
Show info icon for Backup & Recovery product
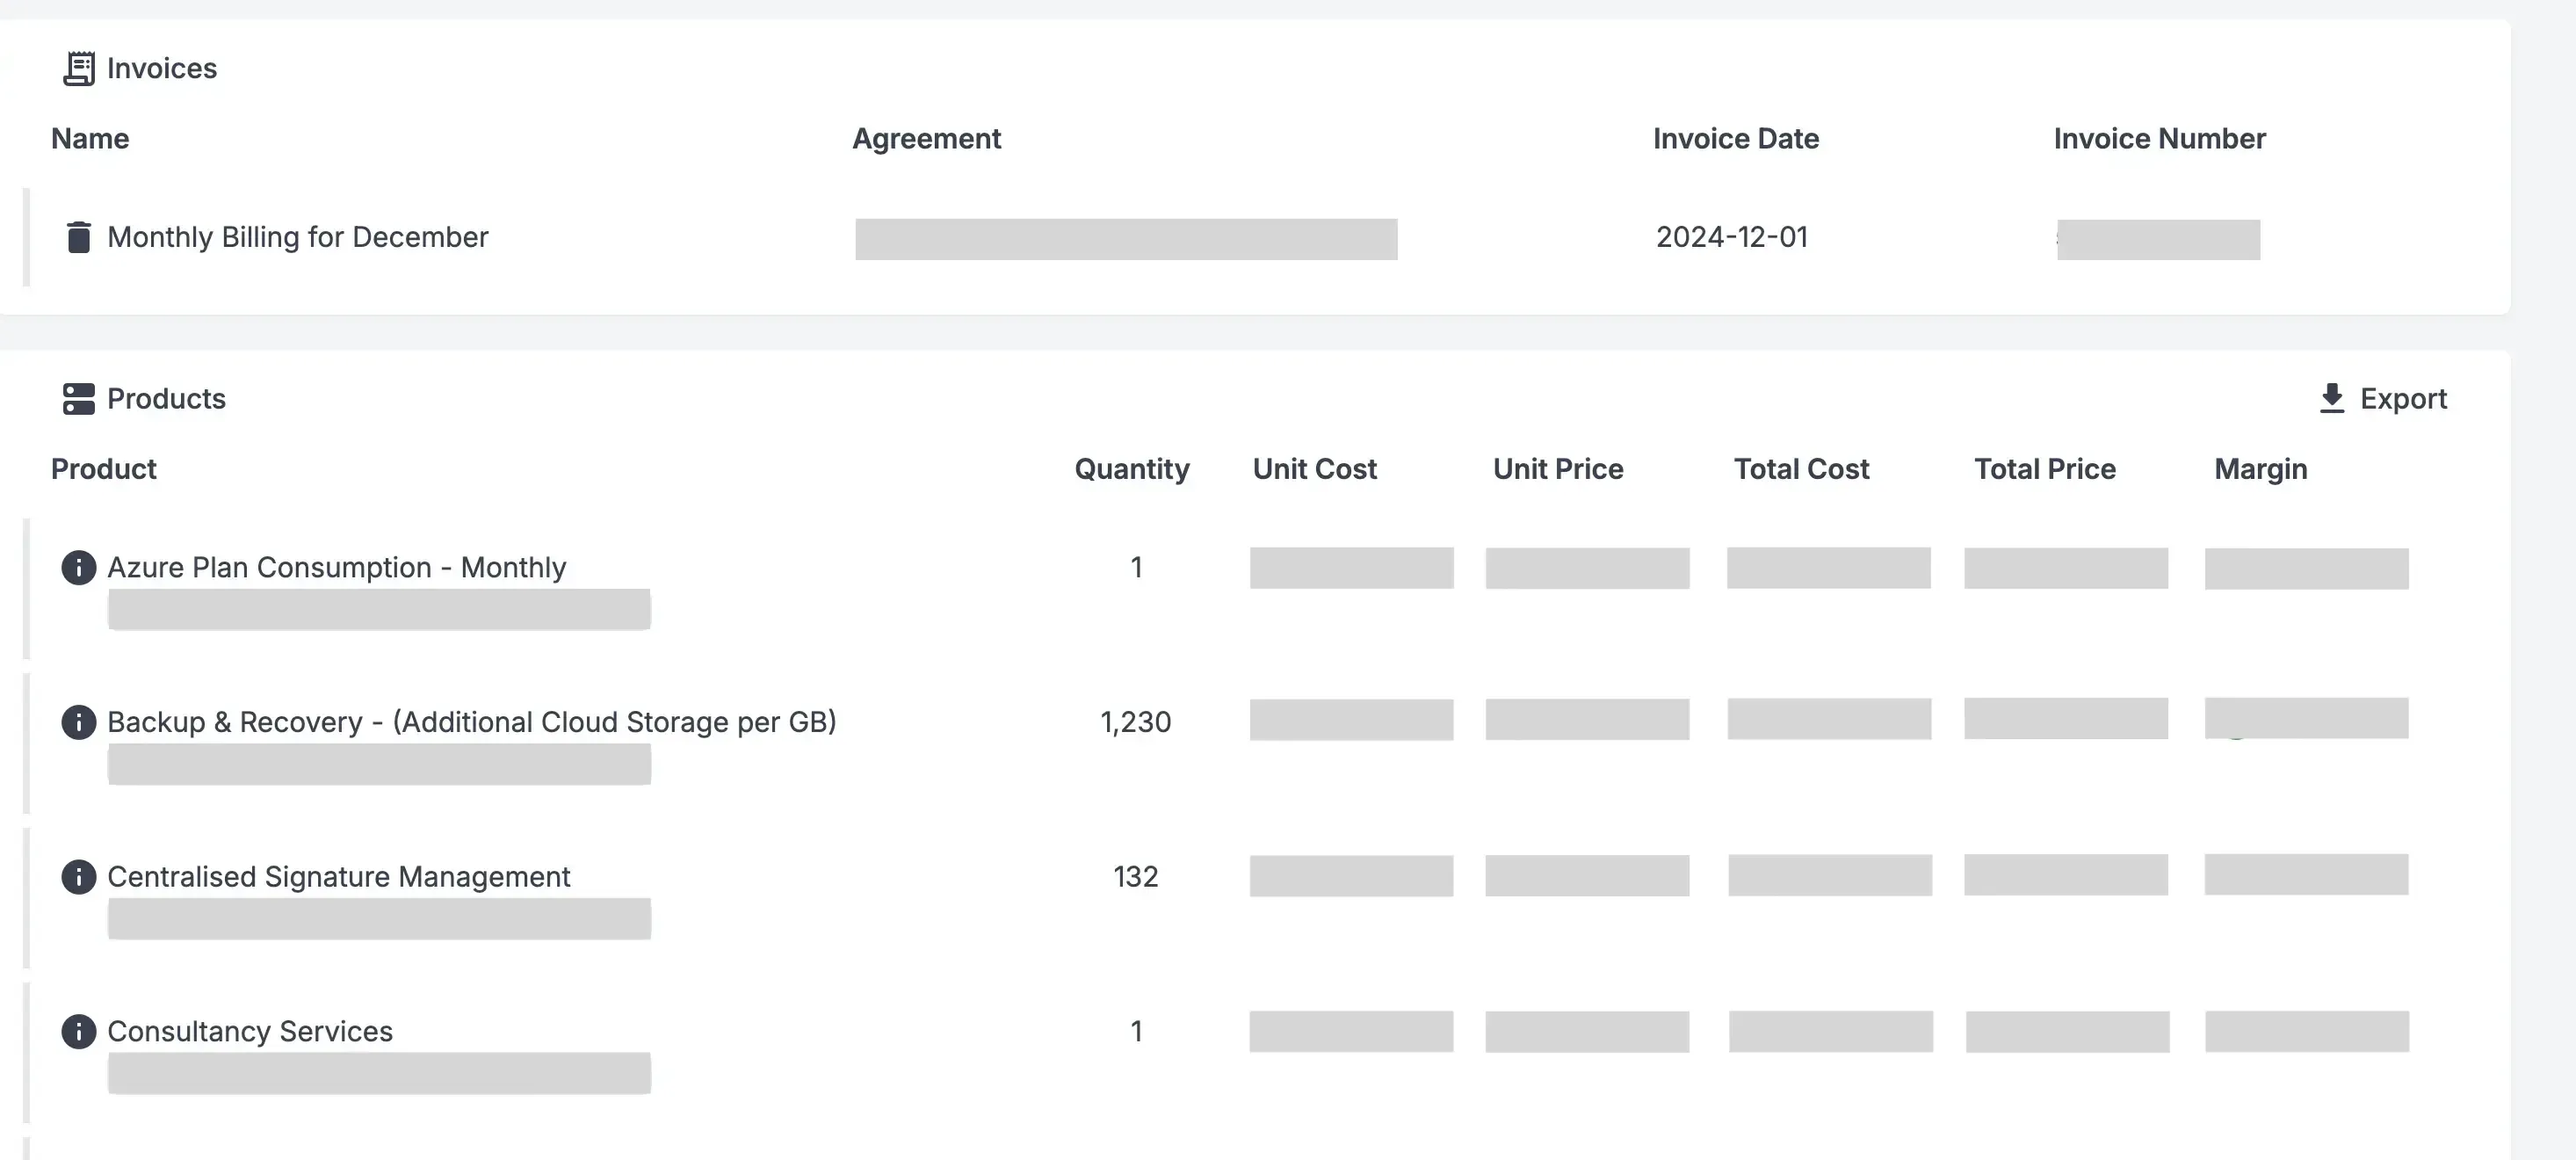click(78, 721)
